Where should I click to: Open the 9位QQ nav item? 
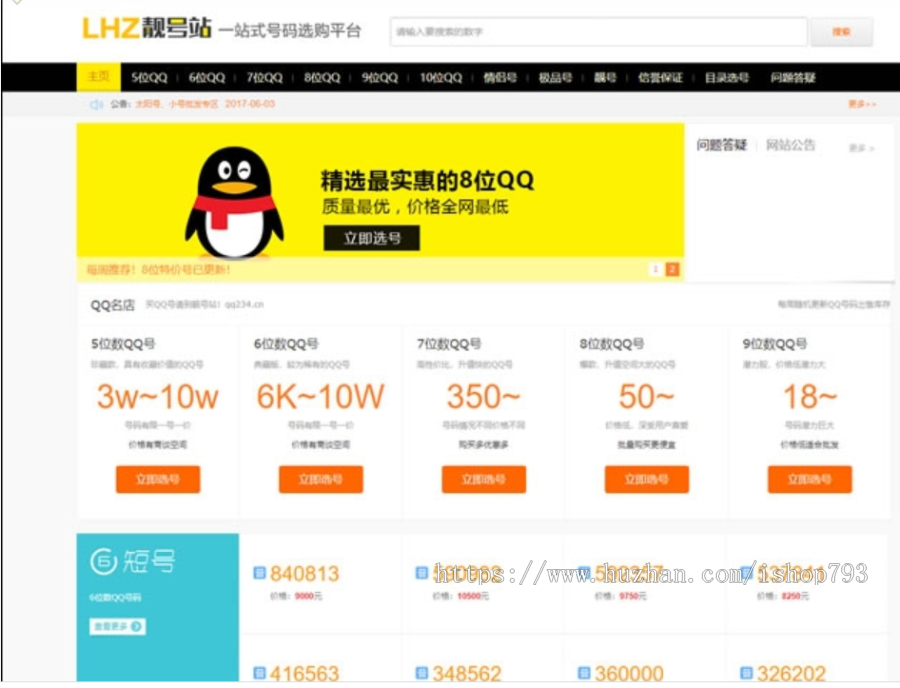tap(379, 77)
